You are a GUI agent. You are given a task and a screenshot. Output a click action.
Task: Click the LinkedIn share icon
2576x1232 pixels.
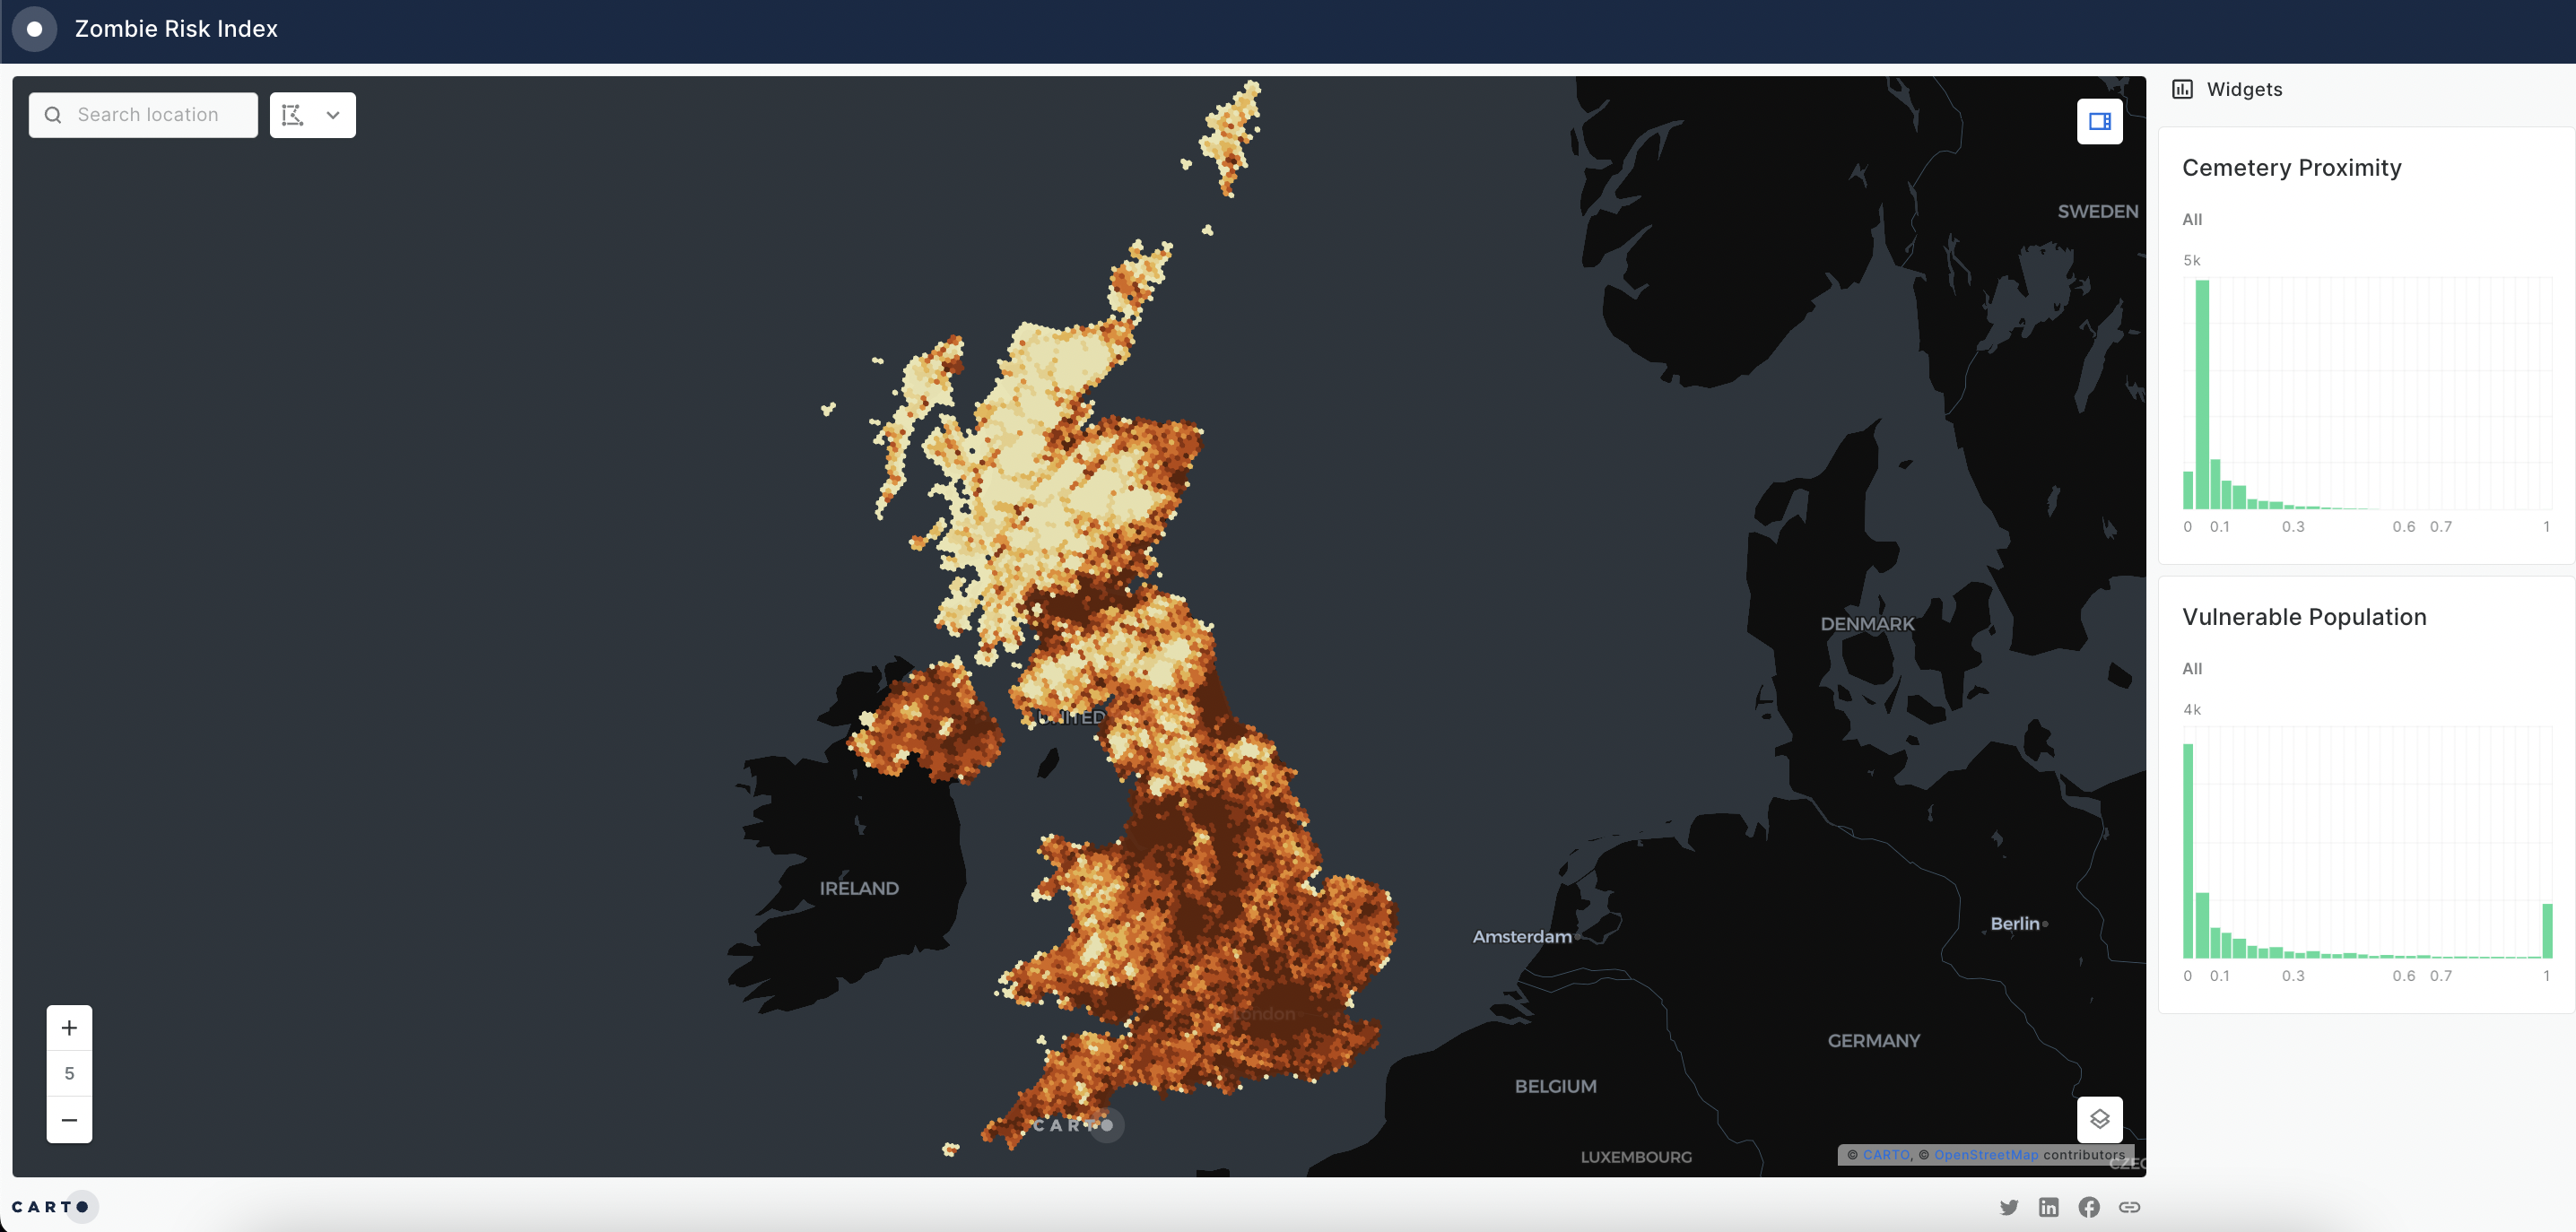2049,1206
